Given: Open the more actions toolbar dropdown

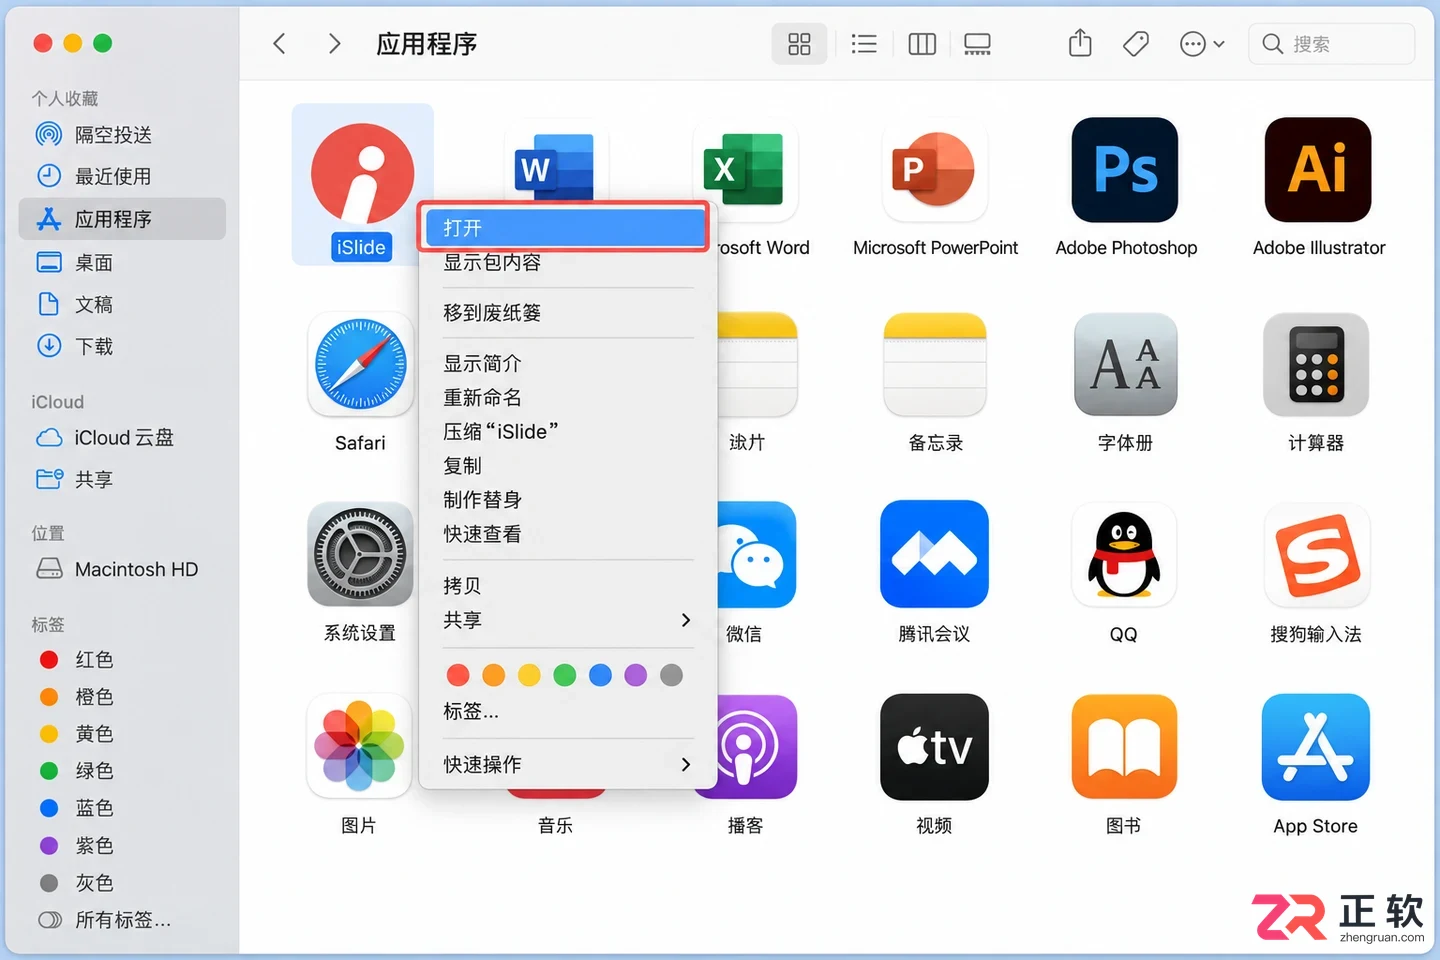Looking at the screenshot, I should pyautogui.click(x=1202, y=44).
